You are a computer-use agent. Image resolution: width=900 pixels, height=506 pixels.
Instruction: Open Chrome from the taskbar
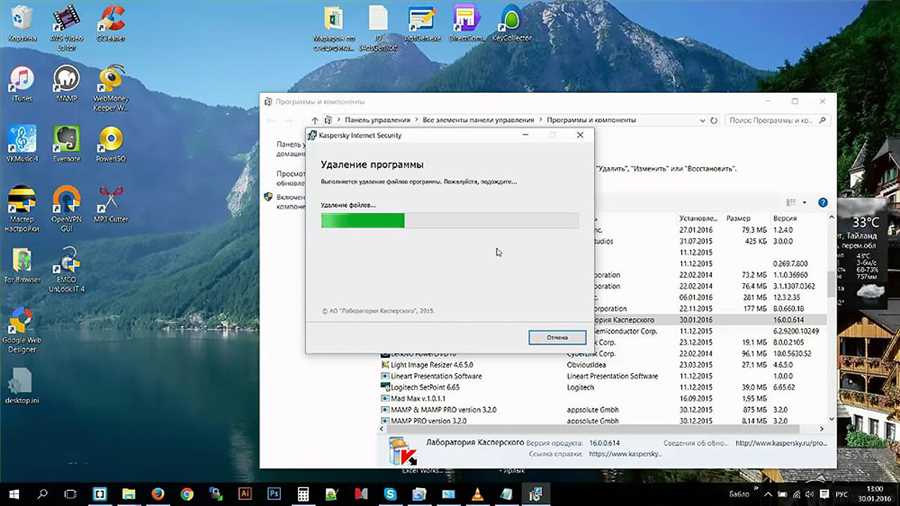[187, 494]
